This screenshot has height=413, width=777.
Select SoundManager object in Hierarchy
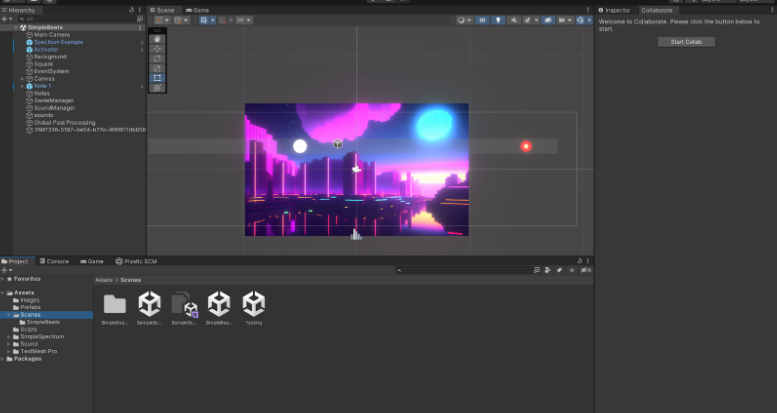click(x=55, y=108)
